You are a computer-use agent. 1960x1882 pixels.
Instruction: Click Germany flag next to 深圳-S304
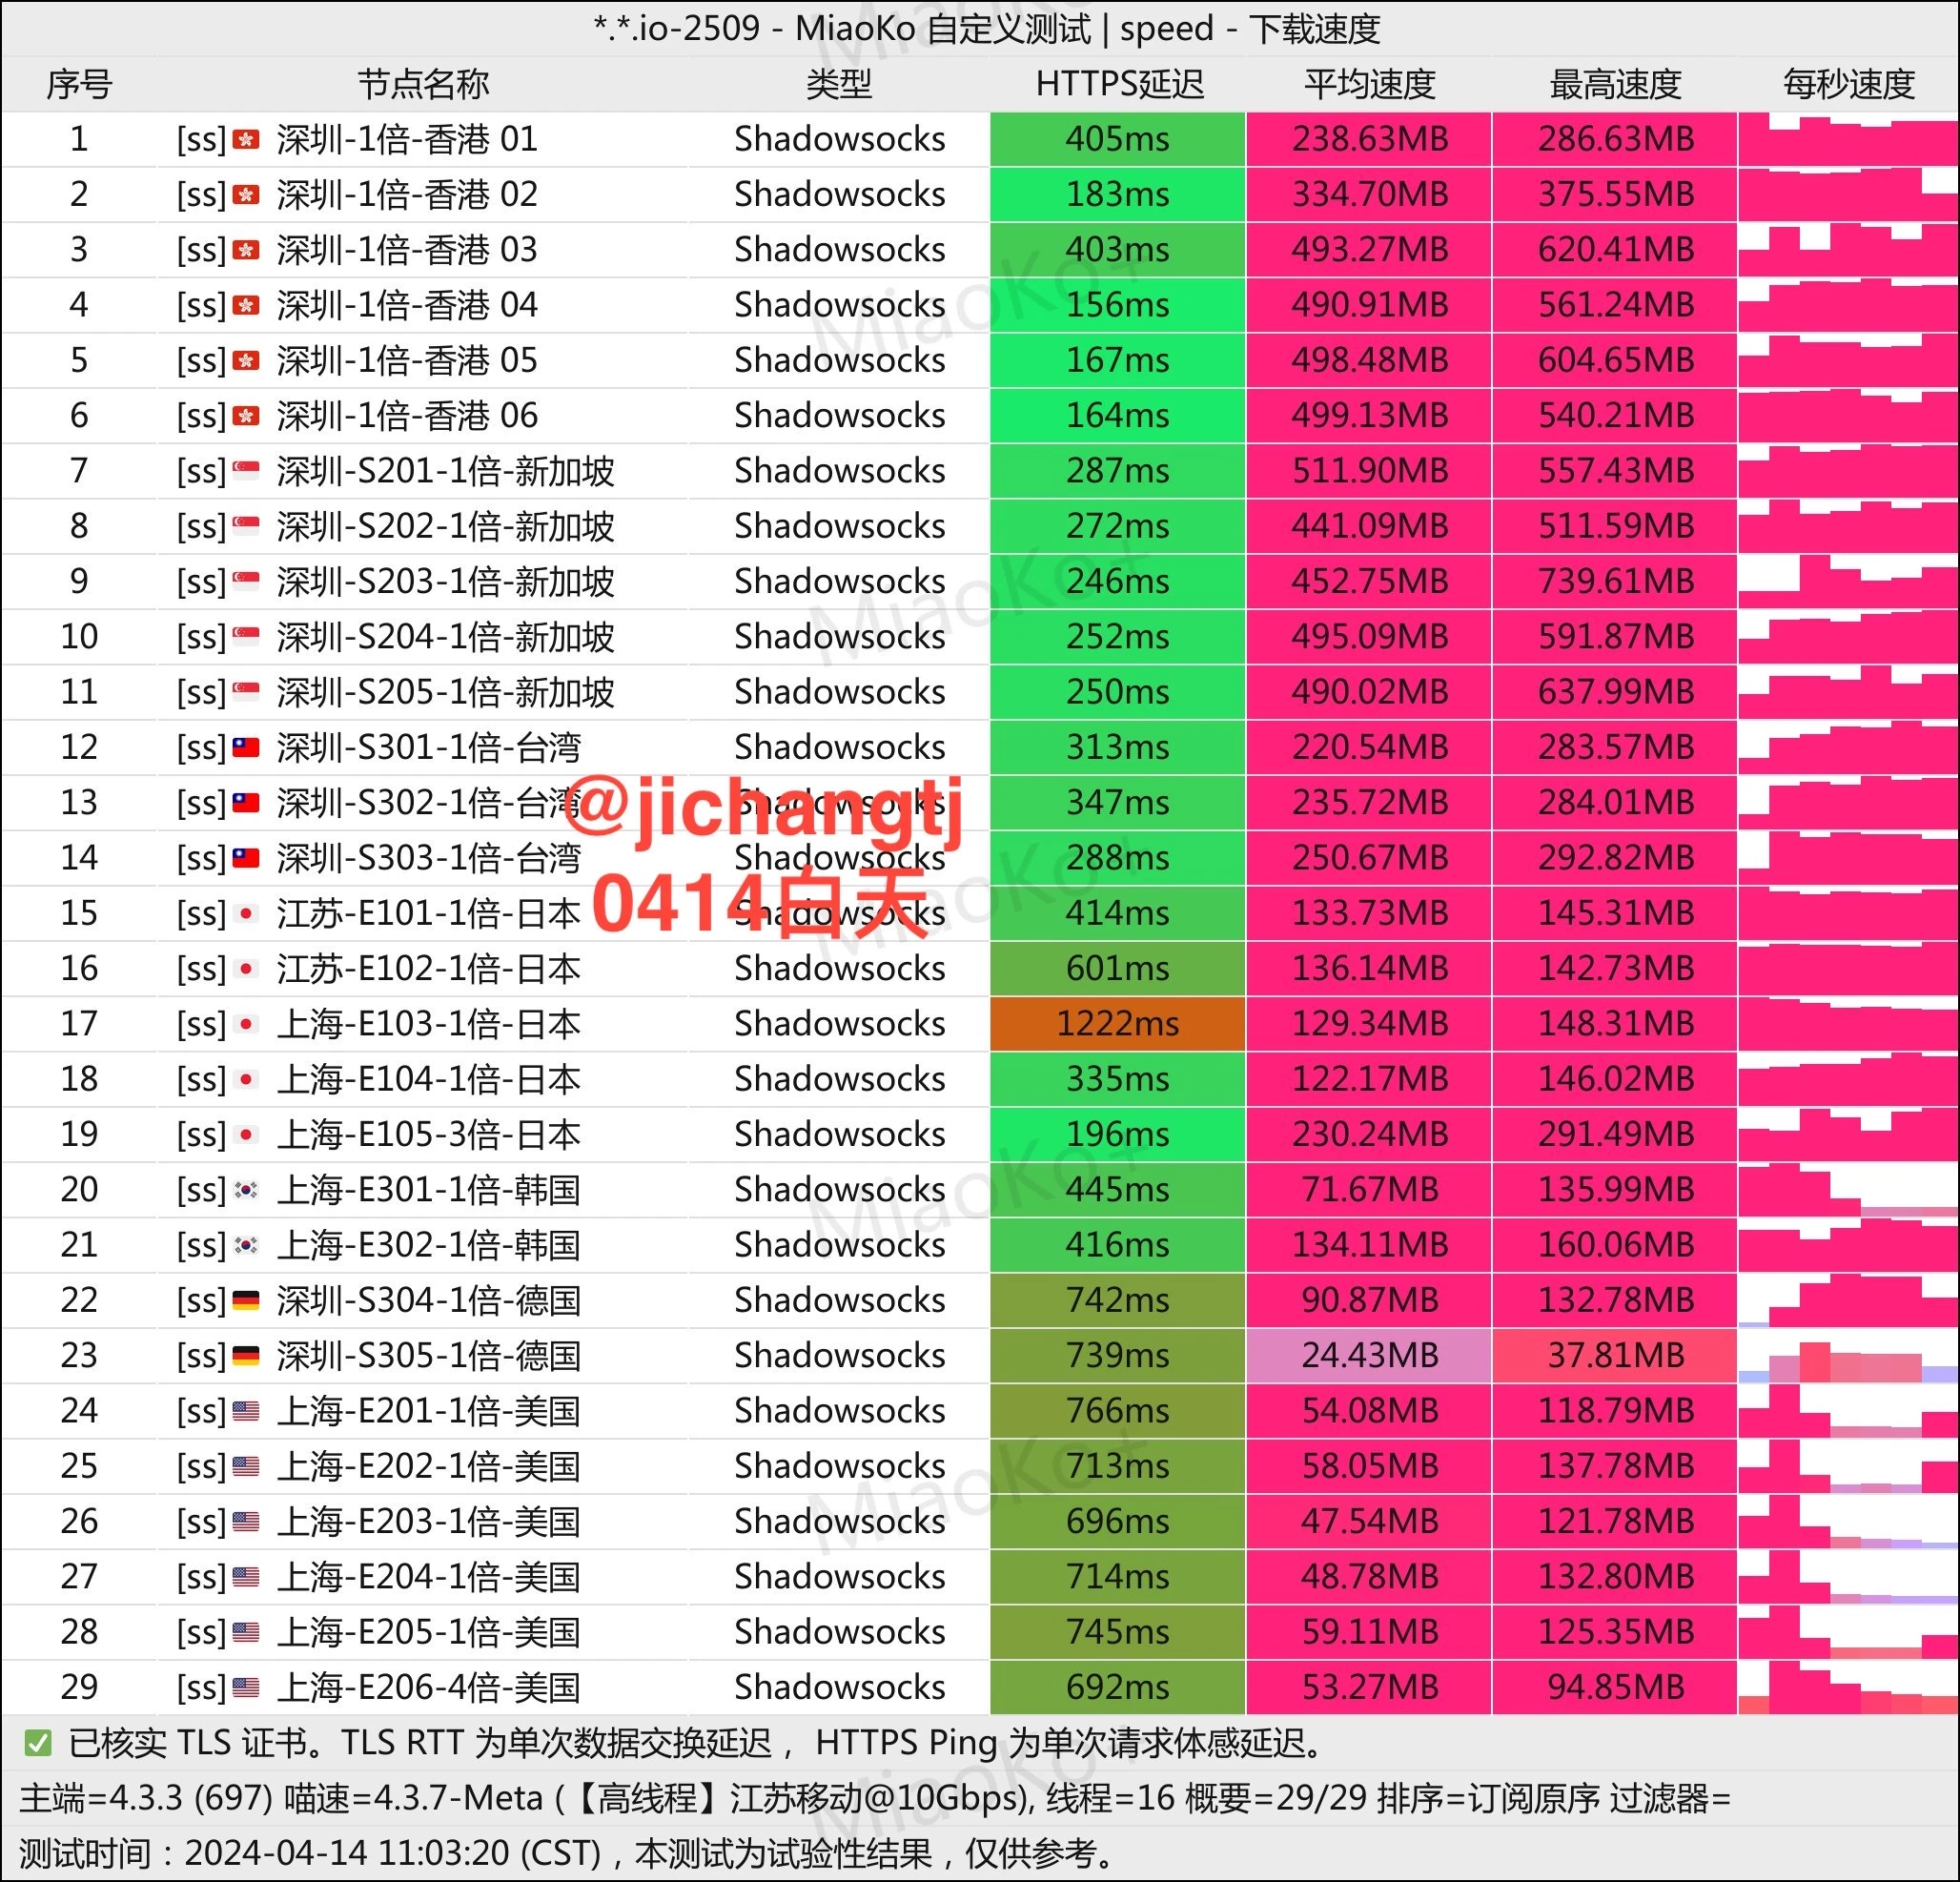246,1300
